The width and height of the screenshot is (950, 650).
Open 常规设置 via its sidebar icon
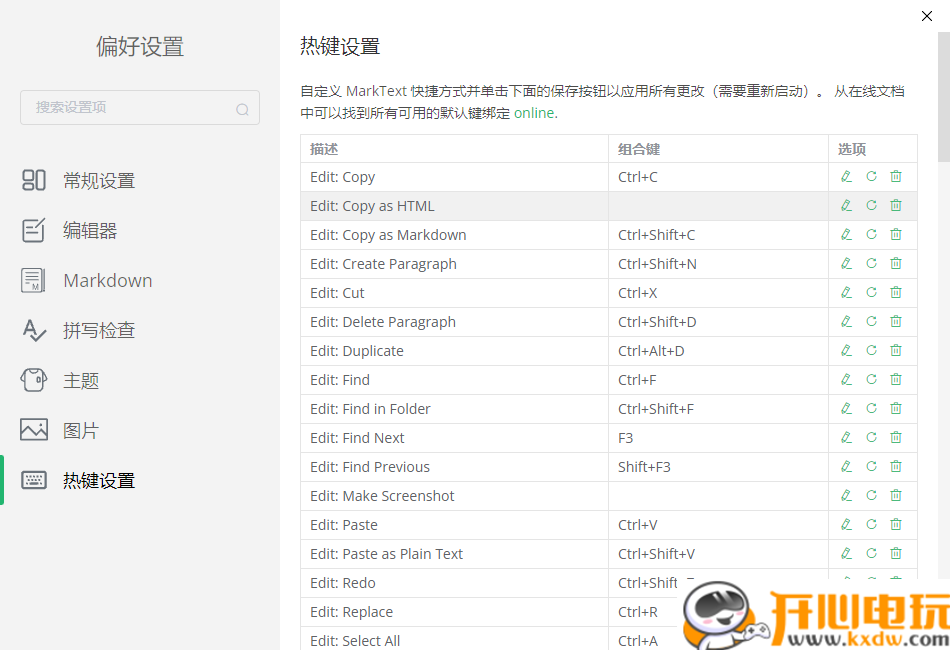click(34, 180)
